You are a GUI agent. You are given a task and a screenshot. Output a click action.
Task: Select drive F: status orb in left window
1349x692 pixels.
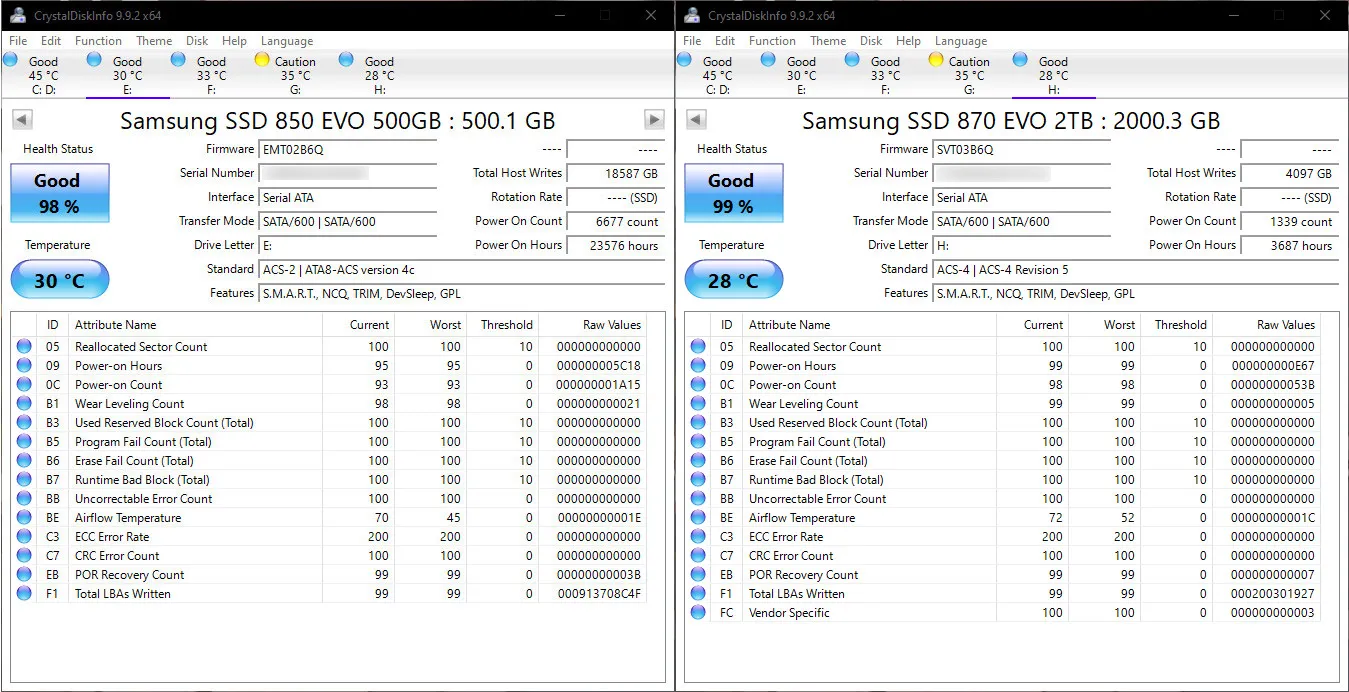178,60
